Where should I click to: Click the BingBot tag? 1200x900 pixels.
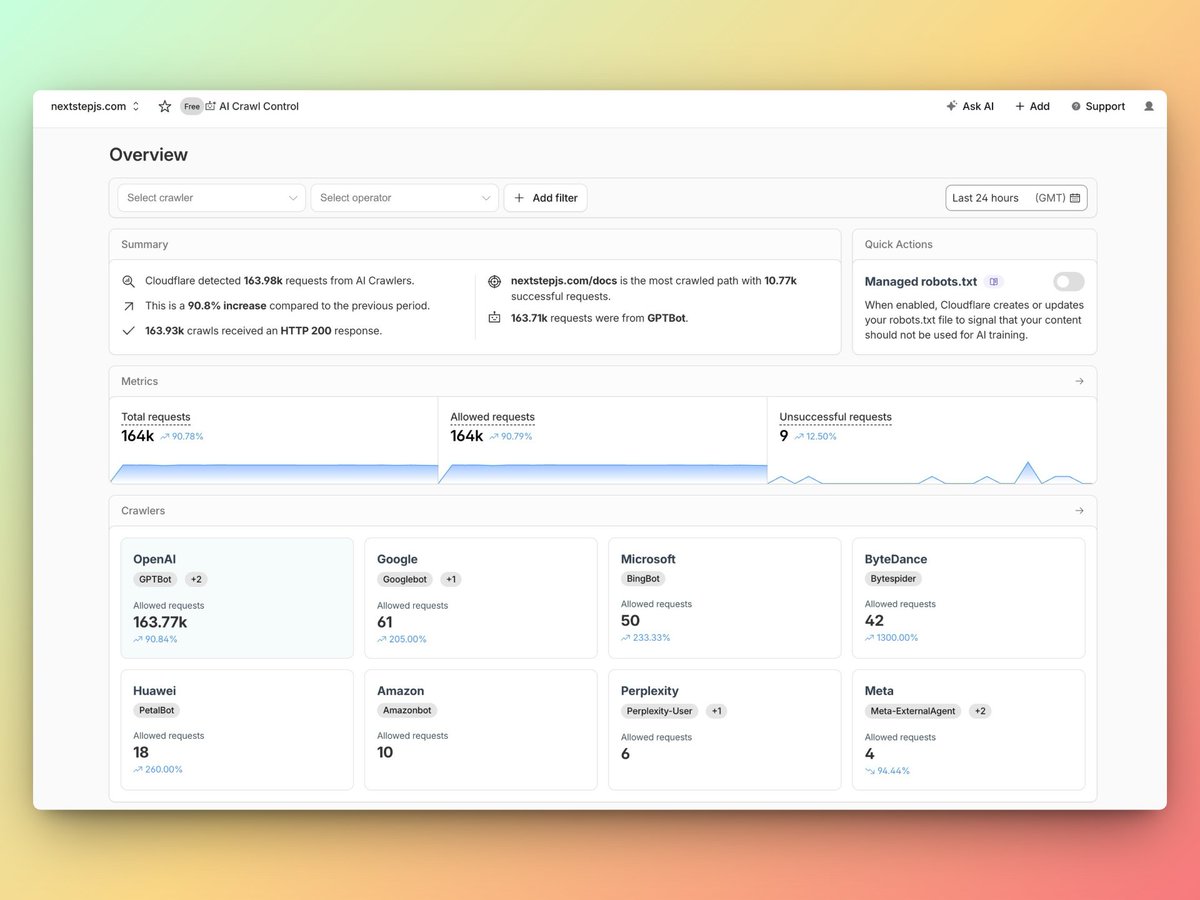643,578
